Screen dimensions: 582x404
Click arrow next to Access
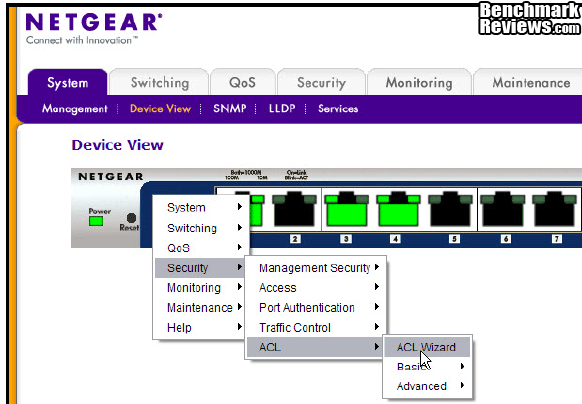(x=377, y=286)
